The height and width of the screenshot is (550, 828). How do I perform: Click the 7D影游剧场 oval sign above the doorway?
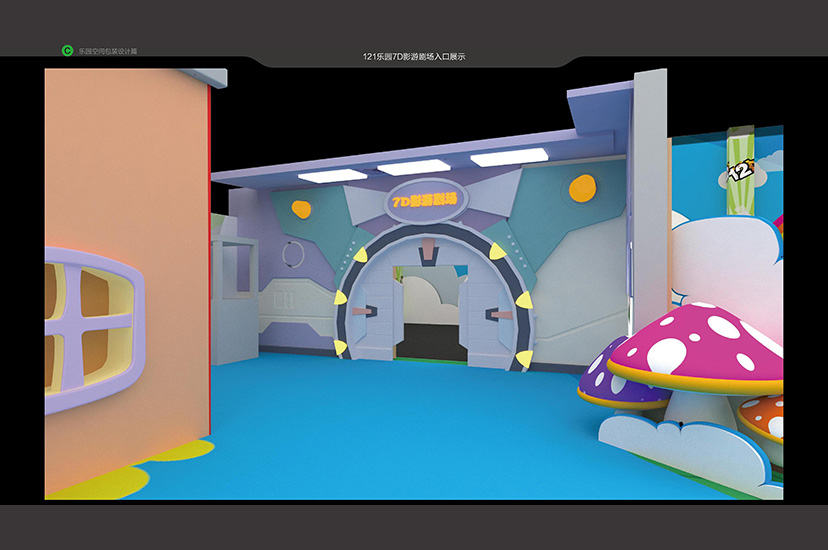423,200
